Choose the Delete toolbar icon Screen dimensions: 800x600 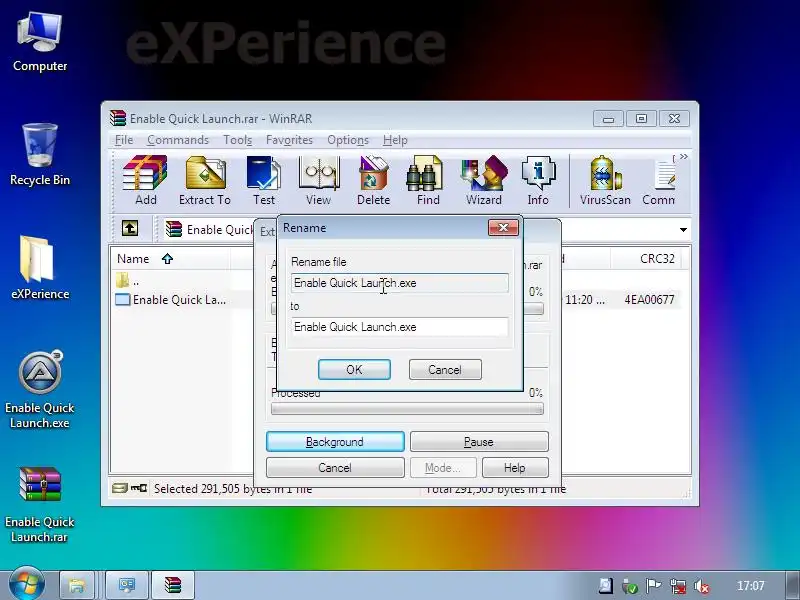(x=373, y=181)
